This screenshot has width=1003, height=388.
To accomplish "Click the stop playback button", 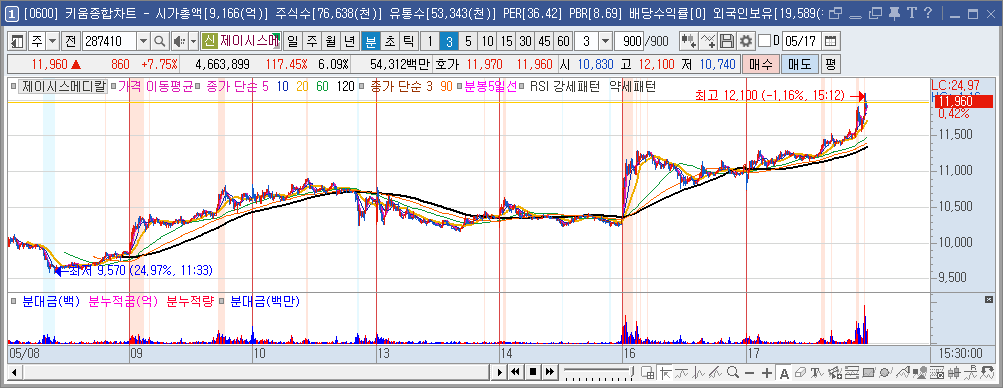I will pyautogui.click(x=533, y=372).
